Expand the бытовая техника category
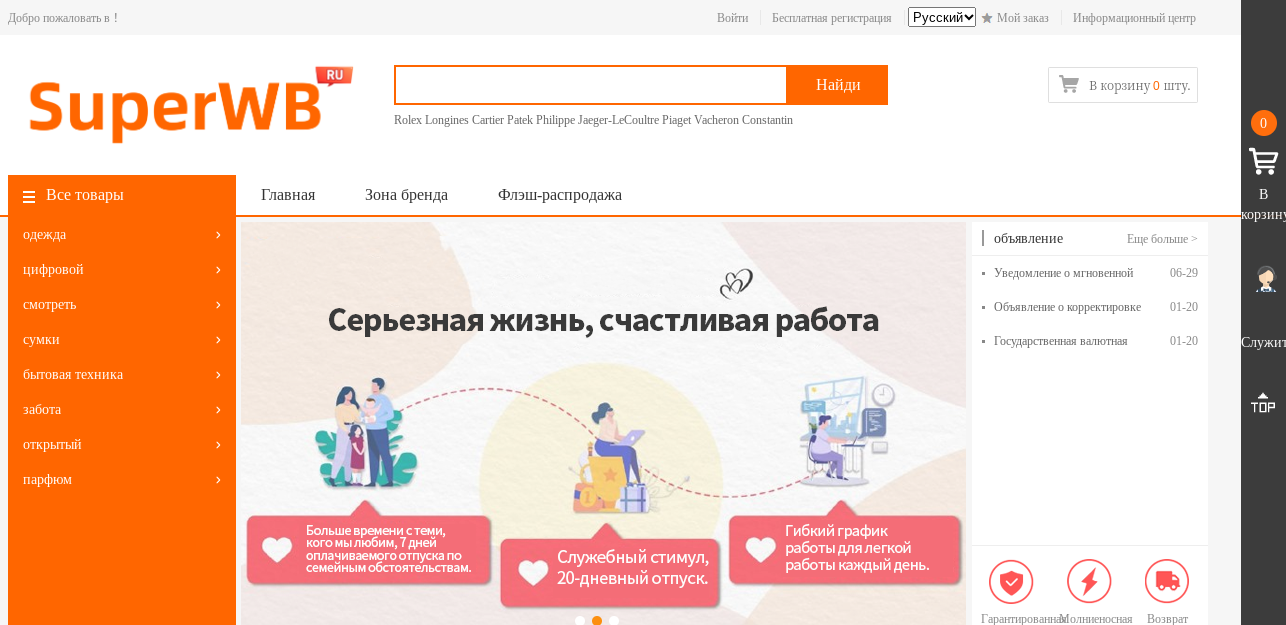Image resolution: width=1286 pixels, height=625 pixels. (122, 374)
